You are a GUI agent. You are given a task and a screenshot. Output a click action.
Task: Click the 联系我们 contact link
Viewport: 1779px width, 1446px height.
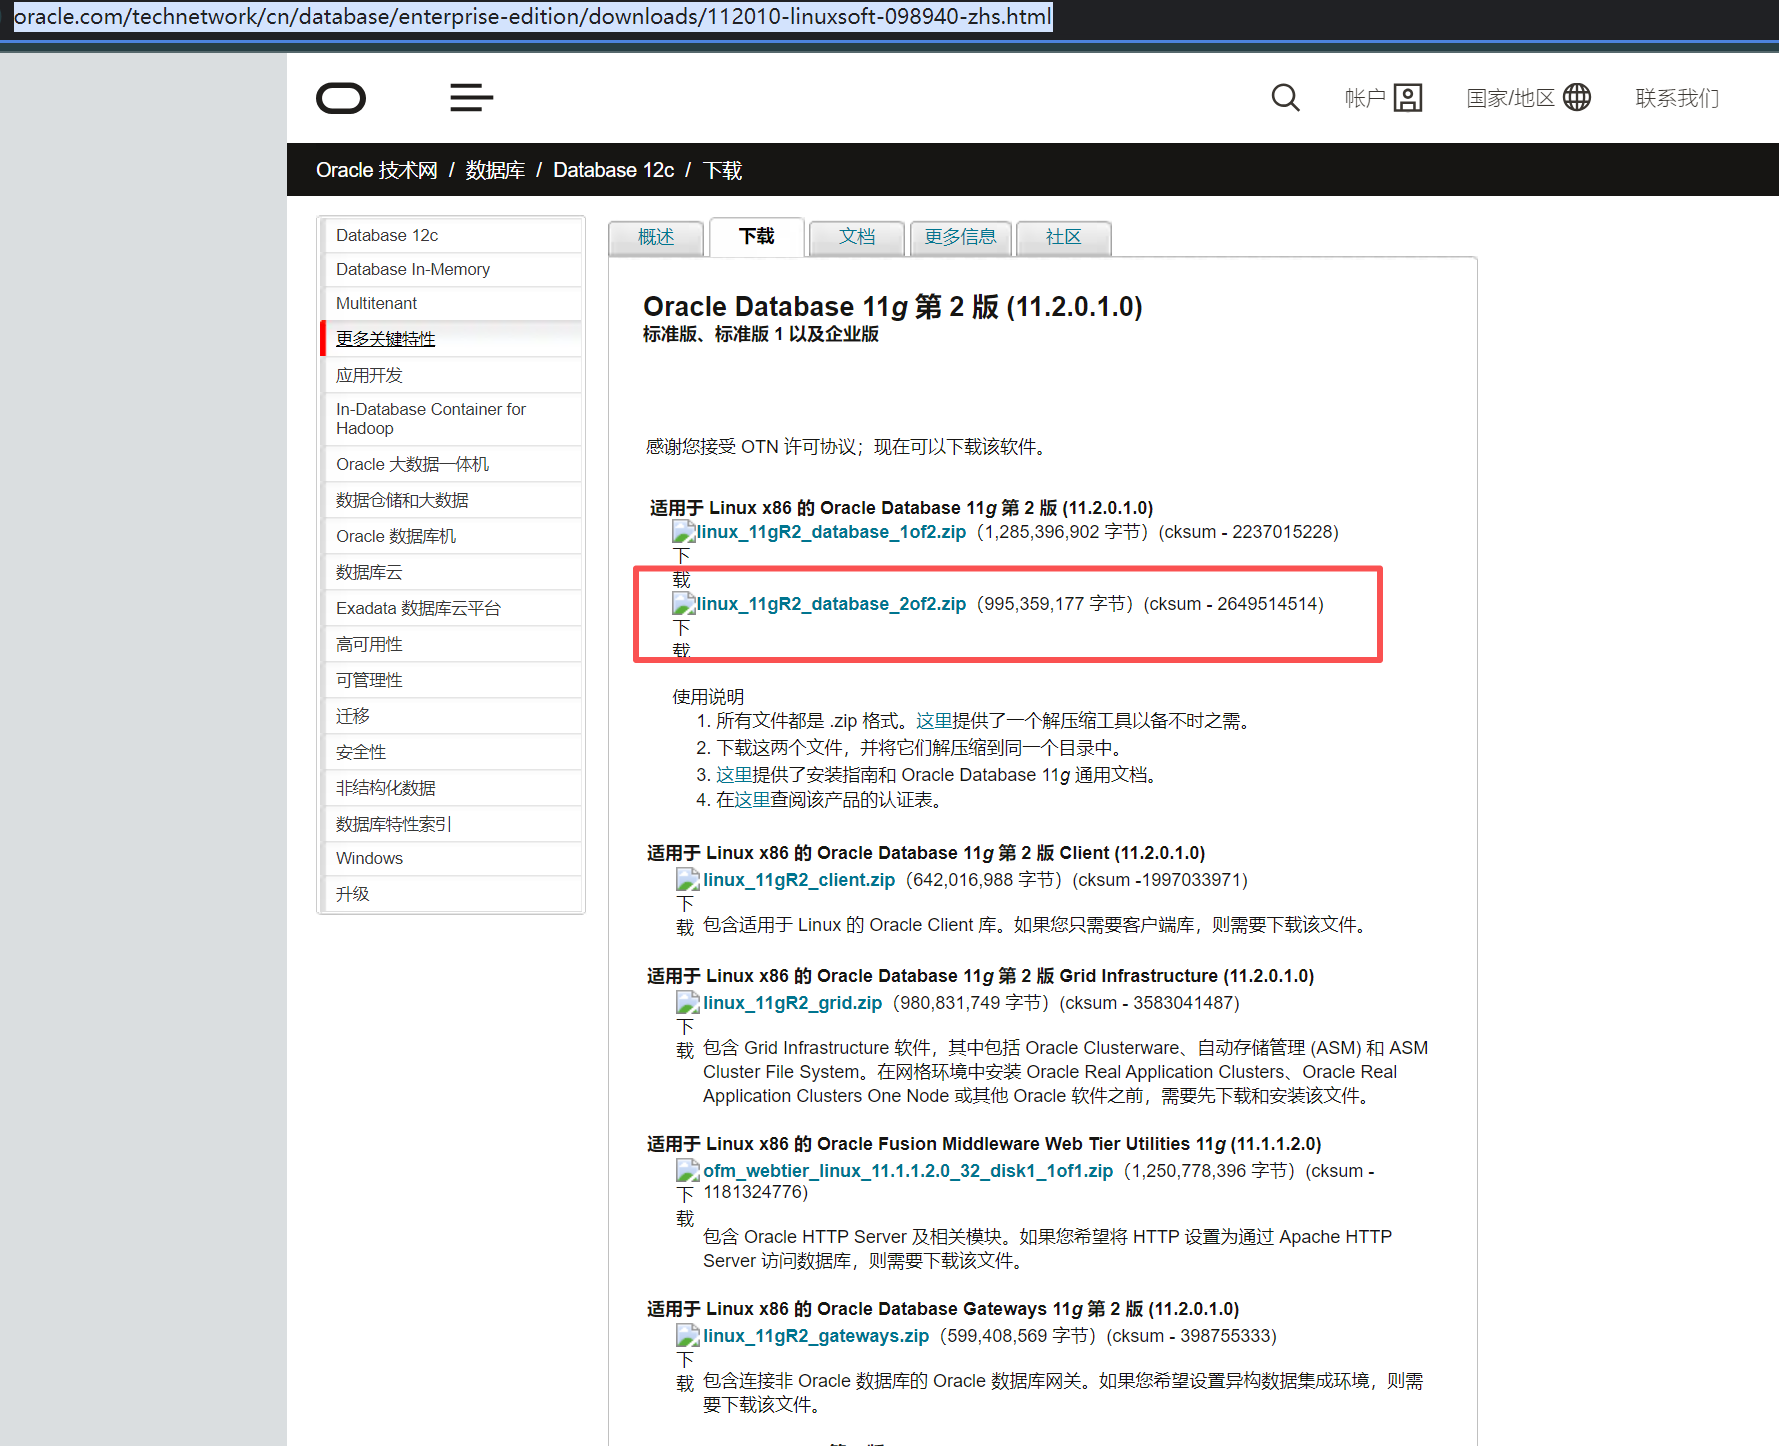click(1677, 98)
